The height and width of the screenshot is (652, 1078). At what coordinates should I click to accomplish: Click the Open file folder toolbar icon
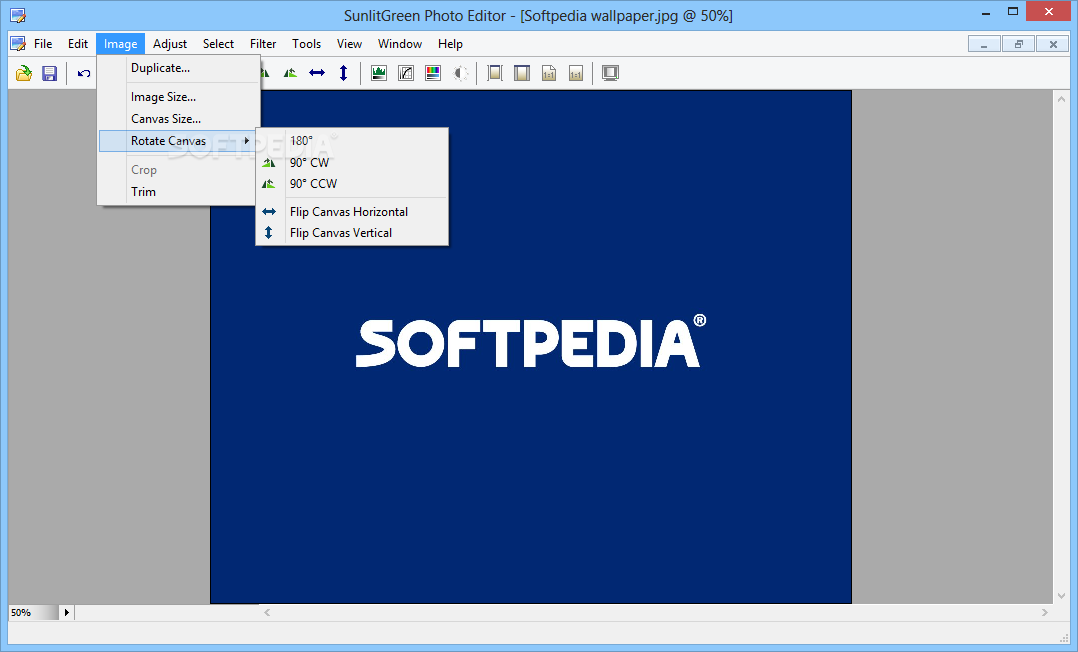(x=24, y=73)
